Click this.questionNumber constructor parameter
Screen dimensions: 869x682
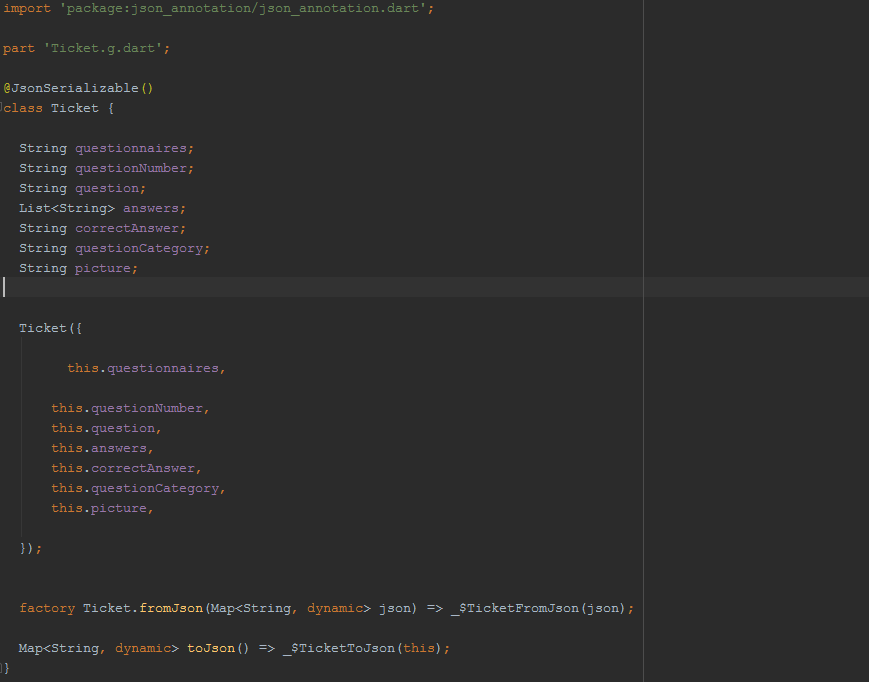pos(127,408)
